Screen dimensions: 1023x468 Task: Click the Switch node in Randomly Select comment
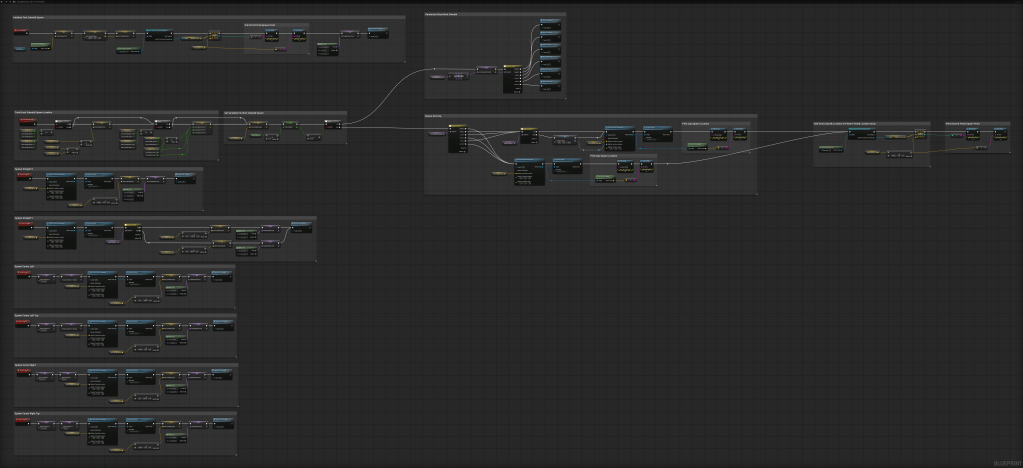pyautogui.click(x=512, y=68)
